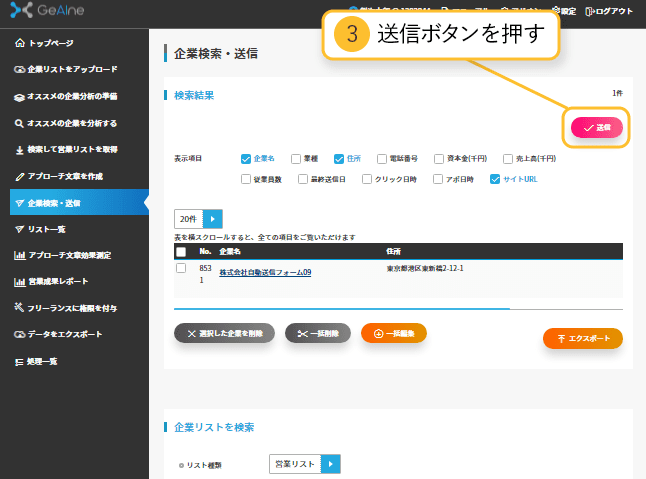Image resolution: width=646 pixels, height=479 pixels.
Task: Click the 一括削除 button
Action: point(318,333)
